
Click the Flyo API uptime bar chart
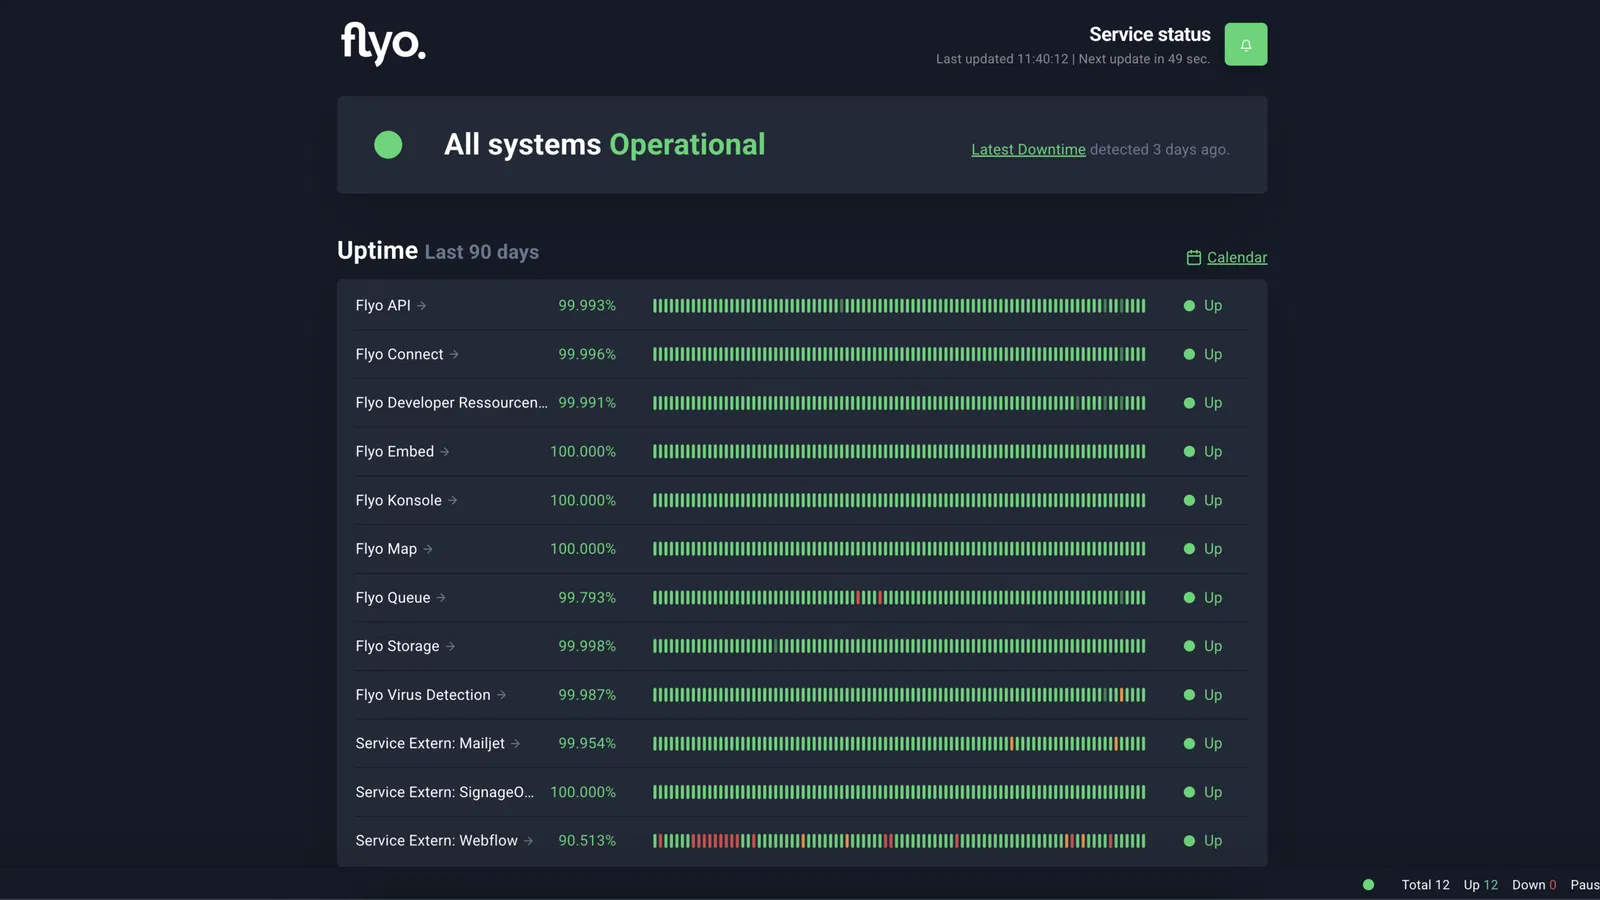pos(899,306)
